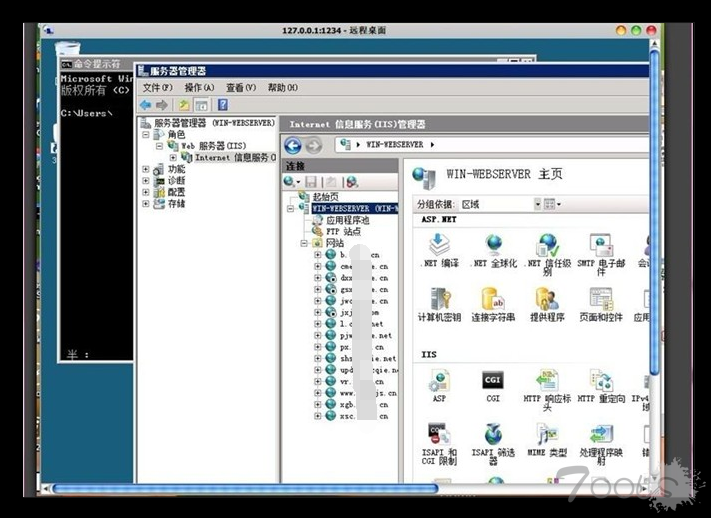711x518 pixels.
Task: Open the 提供程序 feature icon
Action: pos(547,305)
